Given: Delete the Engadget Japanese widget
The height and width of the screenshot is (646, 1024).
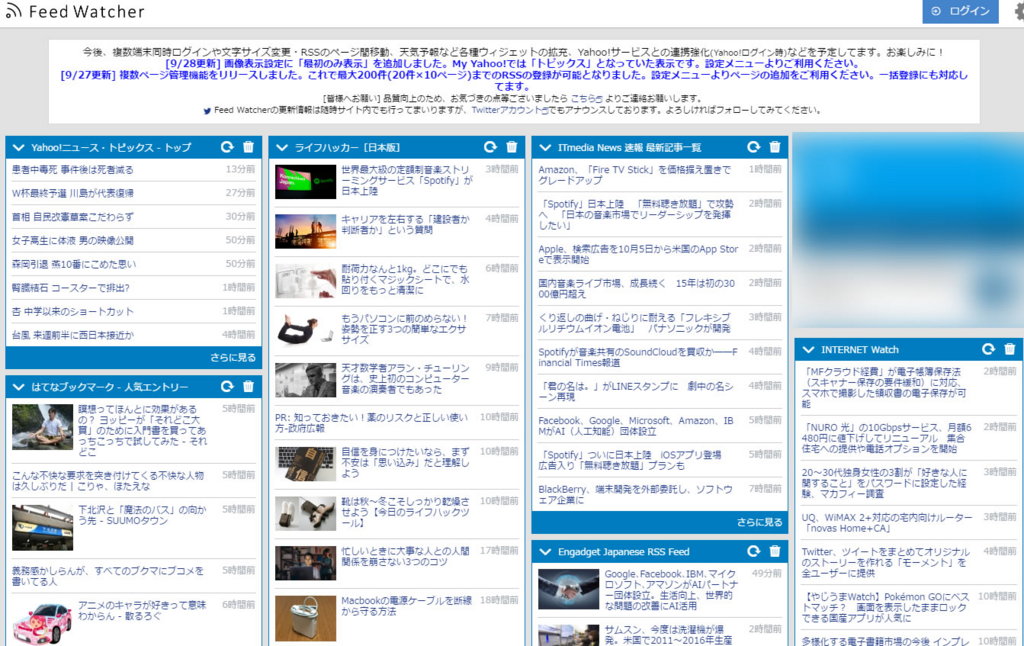Looking at the screenshot, I should 775,552.
